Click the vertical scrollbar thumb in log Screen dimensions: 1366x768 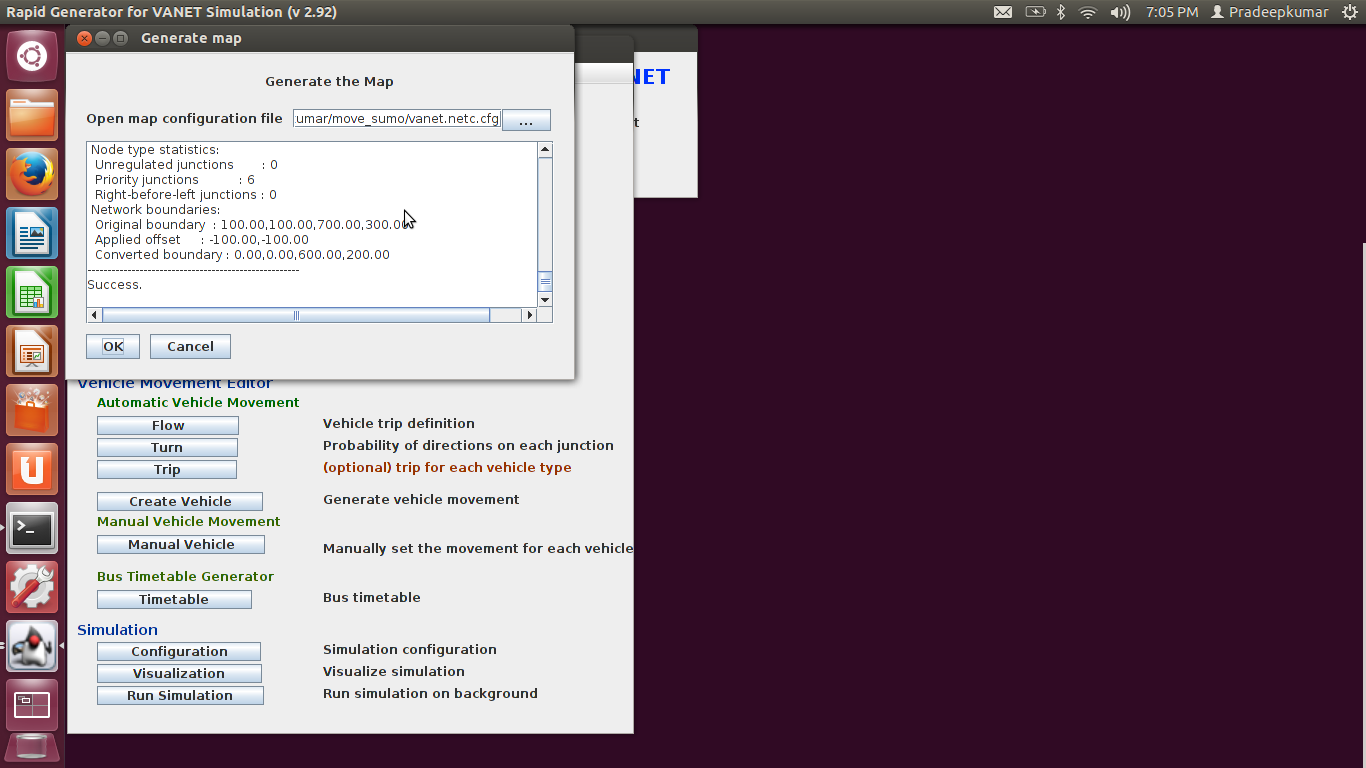point(545,282)
